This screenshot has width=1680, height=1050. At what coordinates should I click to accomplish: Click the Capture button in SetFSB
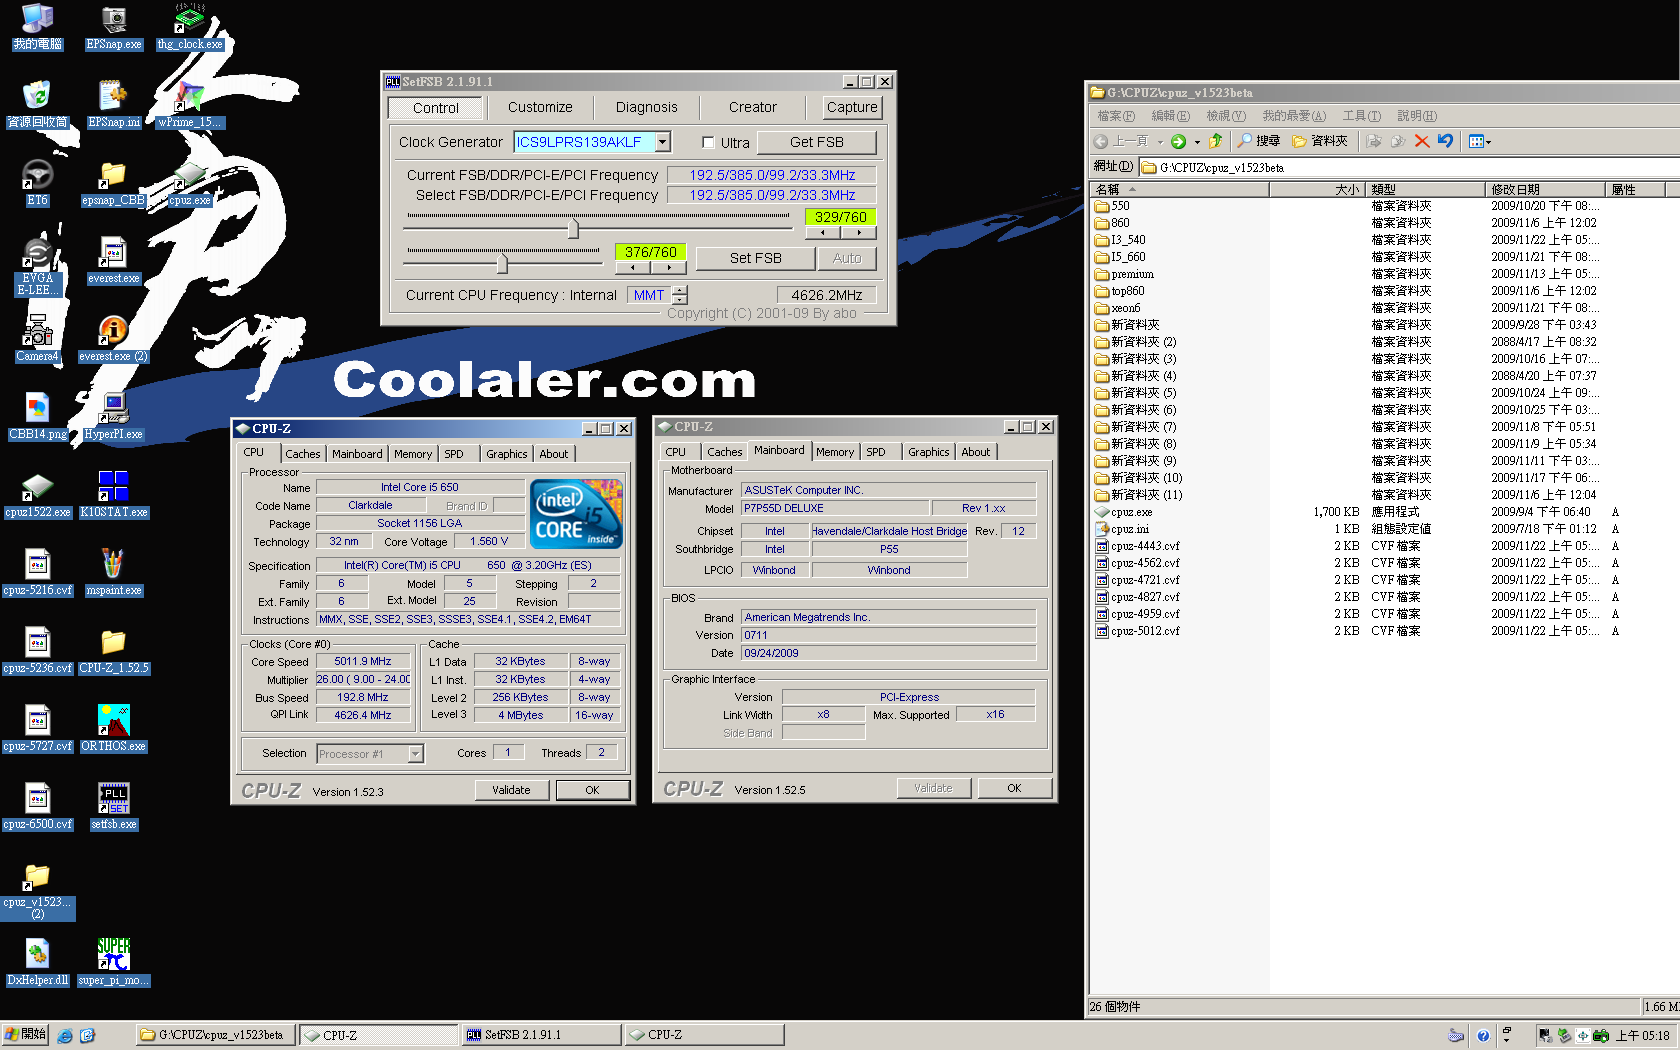click(852, 107)
